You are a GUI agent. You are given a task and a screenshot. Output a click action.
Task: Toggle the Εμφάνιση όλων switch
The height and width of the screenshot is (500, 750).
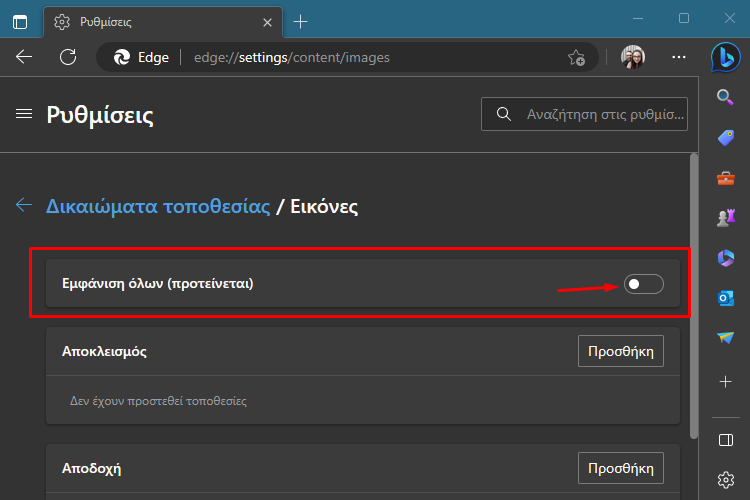(643, 284)
